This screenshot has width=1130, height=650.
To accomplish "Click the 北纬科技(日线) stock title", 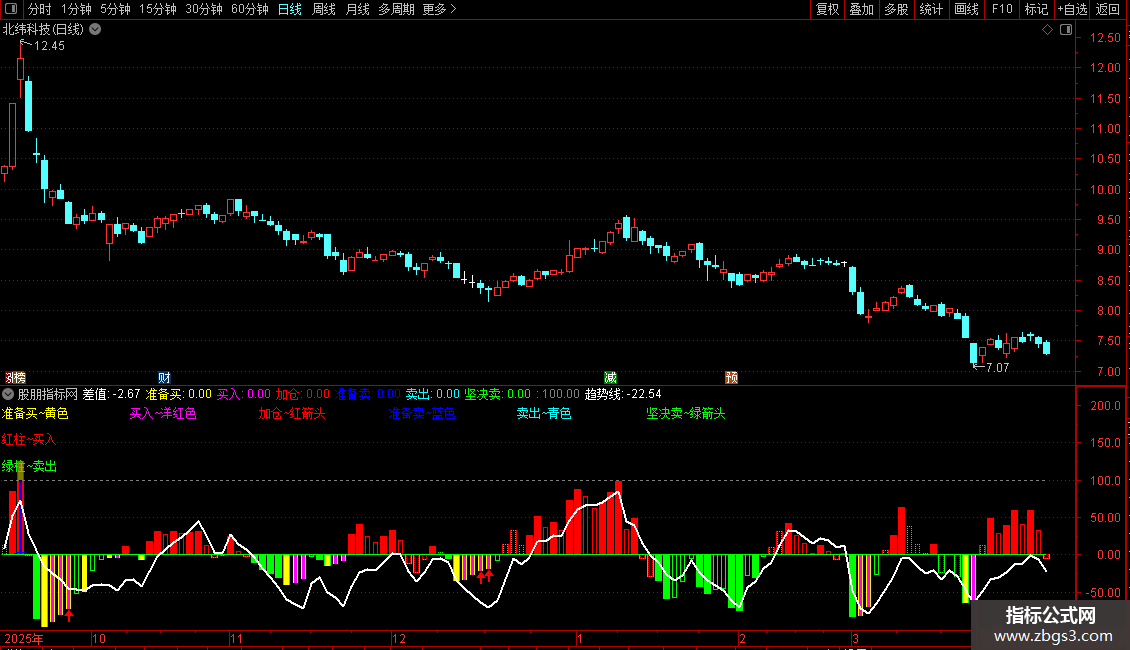I will click(43, 30).
